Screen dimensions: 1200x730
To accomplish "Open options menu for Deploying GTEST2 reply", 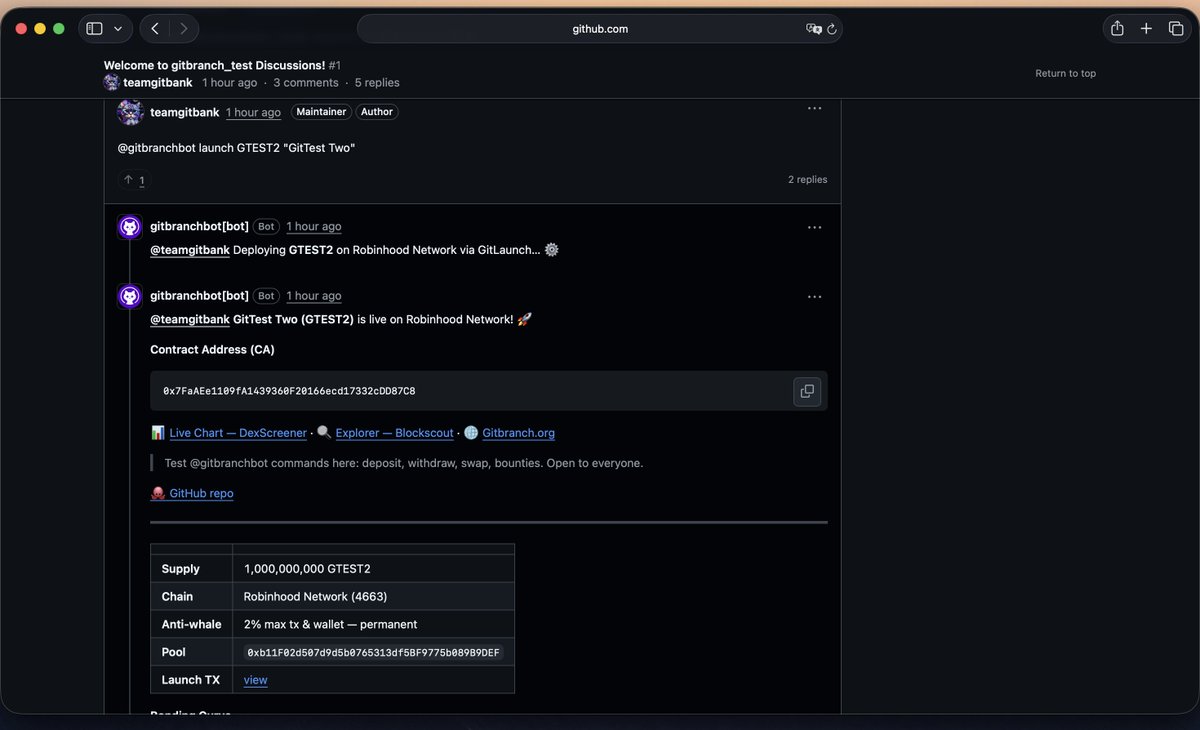I will click(x=814, y=227).
